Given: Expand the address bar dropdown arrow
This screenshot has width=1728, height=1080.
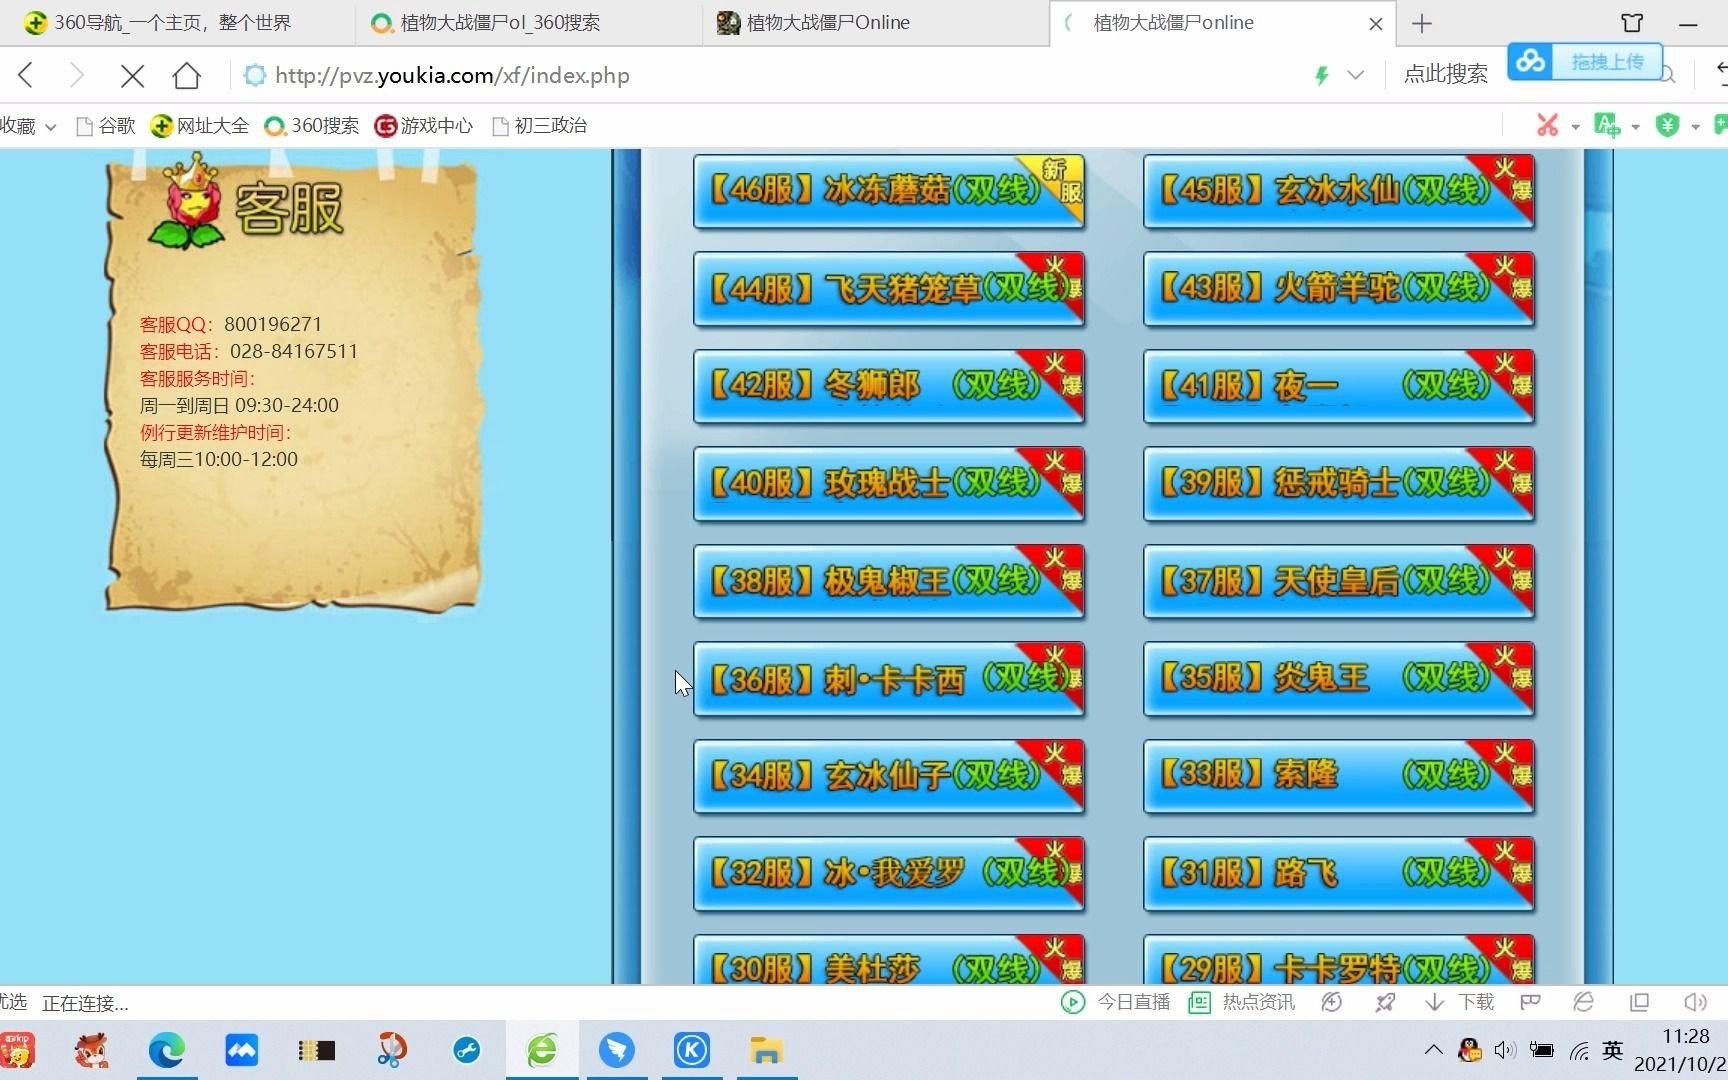Looking at the screenshot, I should tap(1356, 75).
